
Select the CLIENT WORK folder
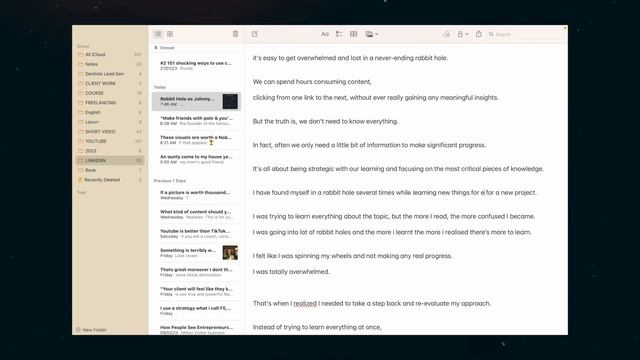point(110,83)
